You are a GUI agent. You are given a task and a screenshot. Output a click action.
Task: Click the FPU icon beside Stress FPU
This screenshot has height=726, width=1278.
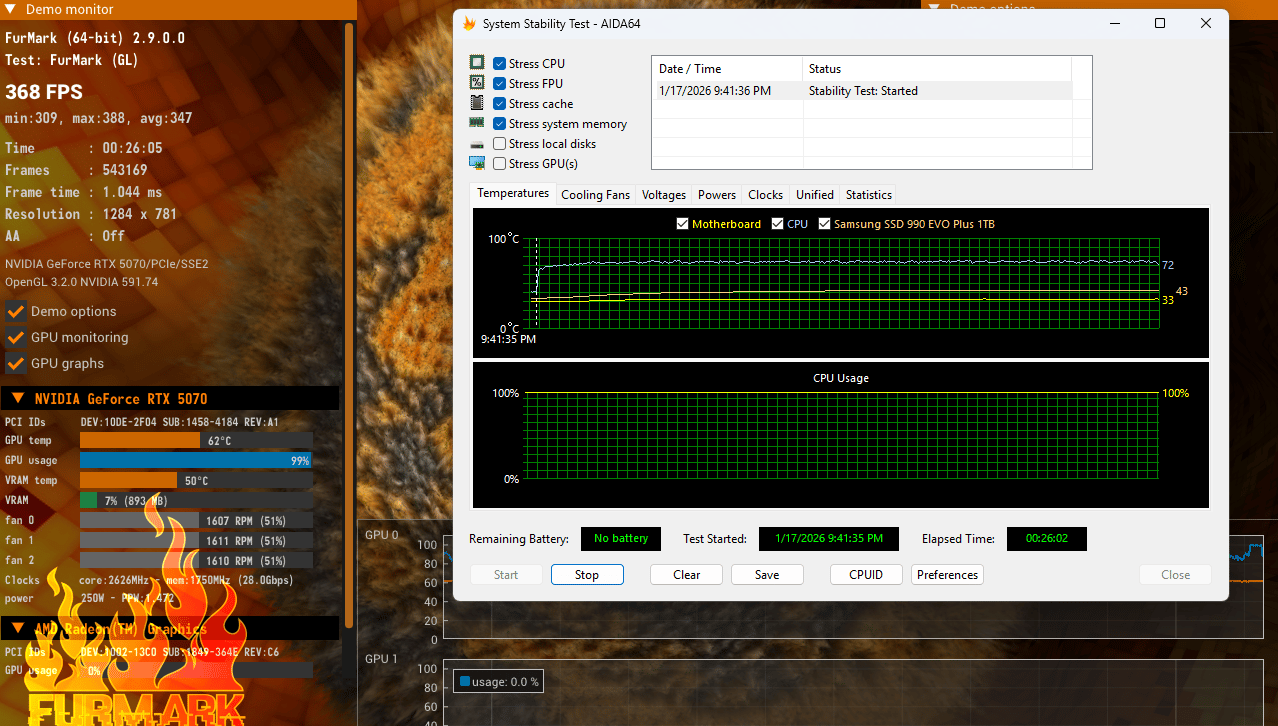[477, 83]
